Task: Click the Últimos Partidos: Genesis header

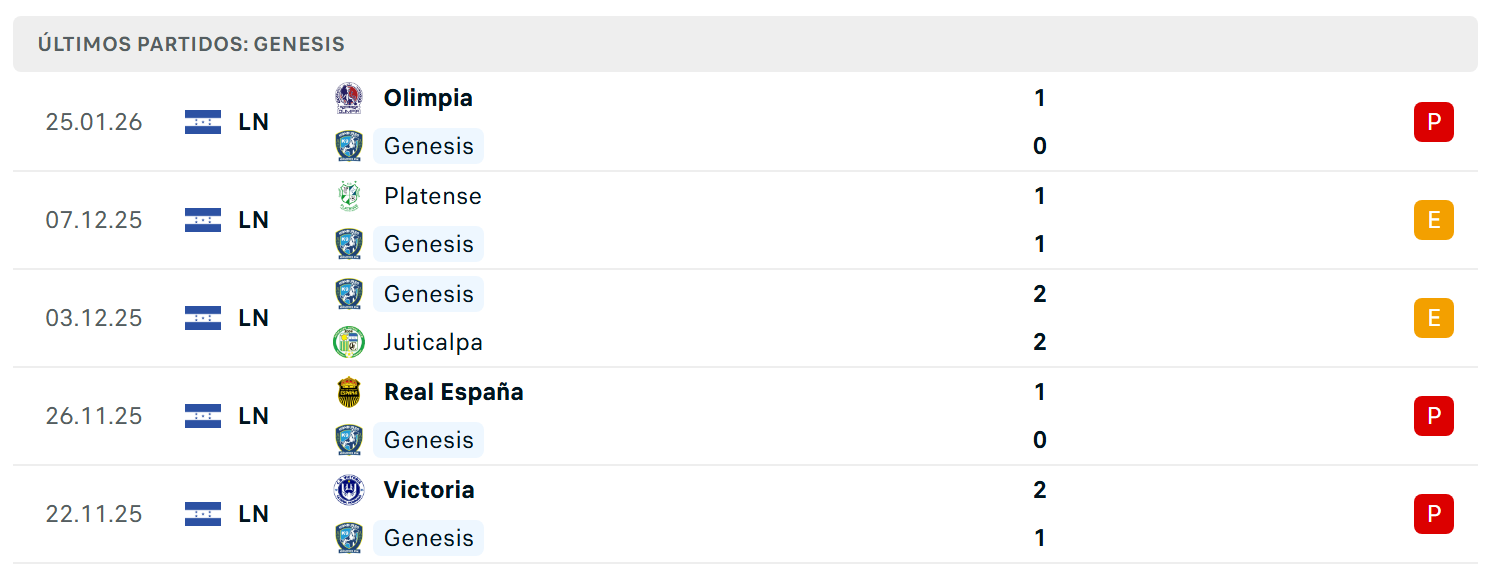Action: click(191, 44)
